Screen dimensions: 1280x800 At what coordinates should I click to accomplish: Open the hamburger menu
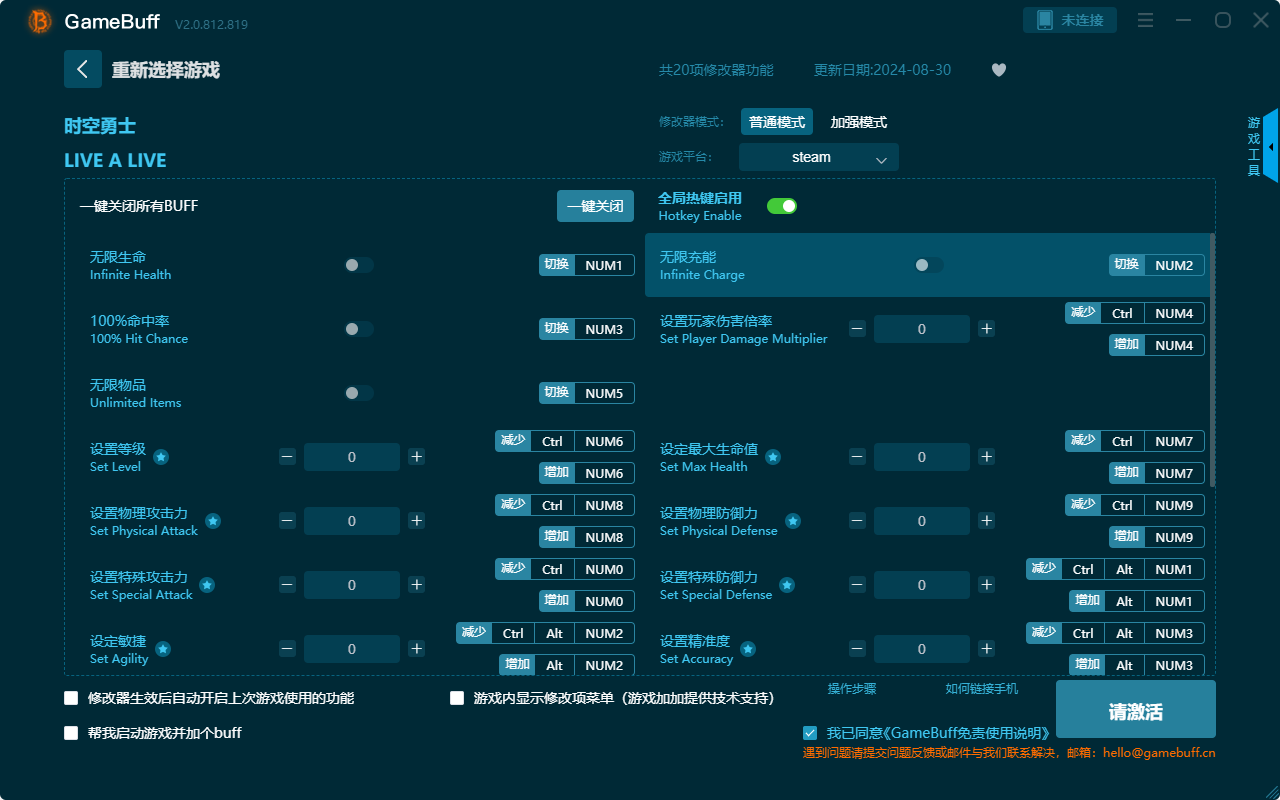1145,20
